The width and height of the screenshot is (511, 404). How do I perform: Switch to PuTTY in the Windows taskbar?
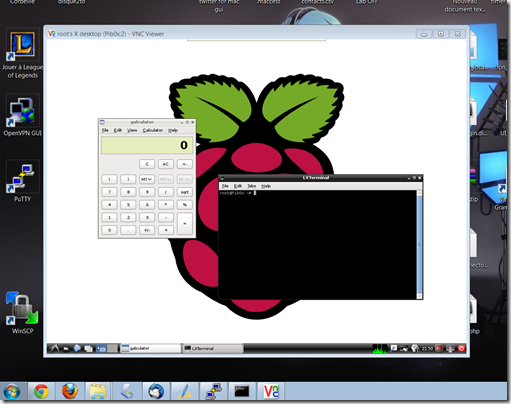coord(213,391)
